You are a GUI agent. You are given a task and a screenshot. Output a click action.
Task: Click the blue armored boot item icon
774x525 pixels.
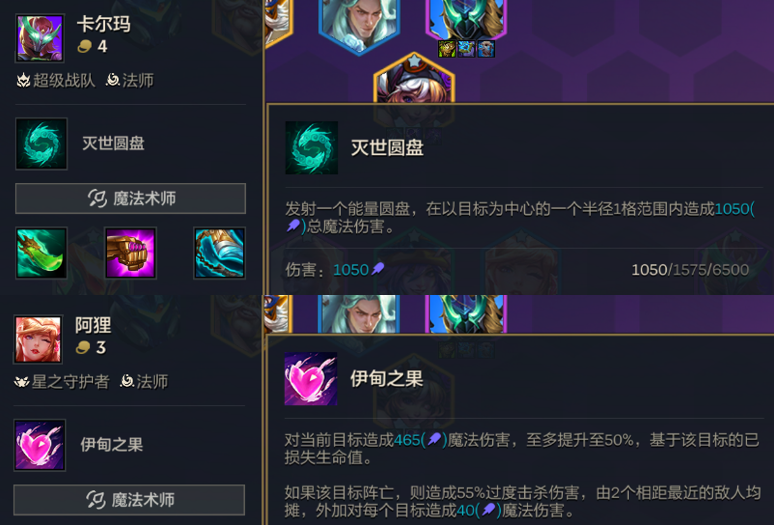tap(220, 253)
